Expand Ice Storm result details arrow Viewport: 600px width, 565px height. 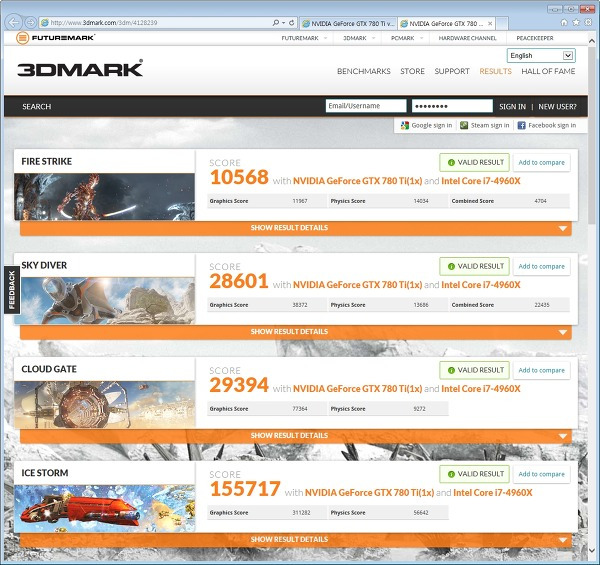point(562,540)
